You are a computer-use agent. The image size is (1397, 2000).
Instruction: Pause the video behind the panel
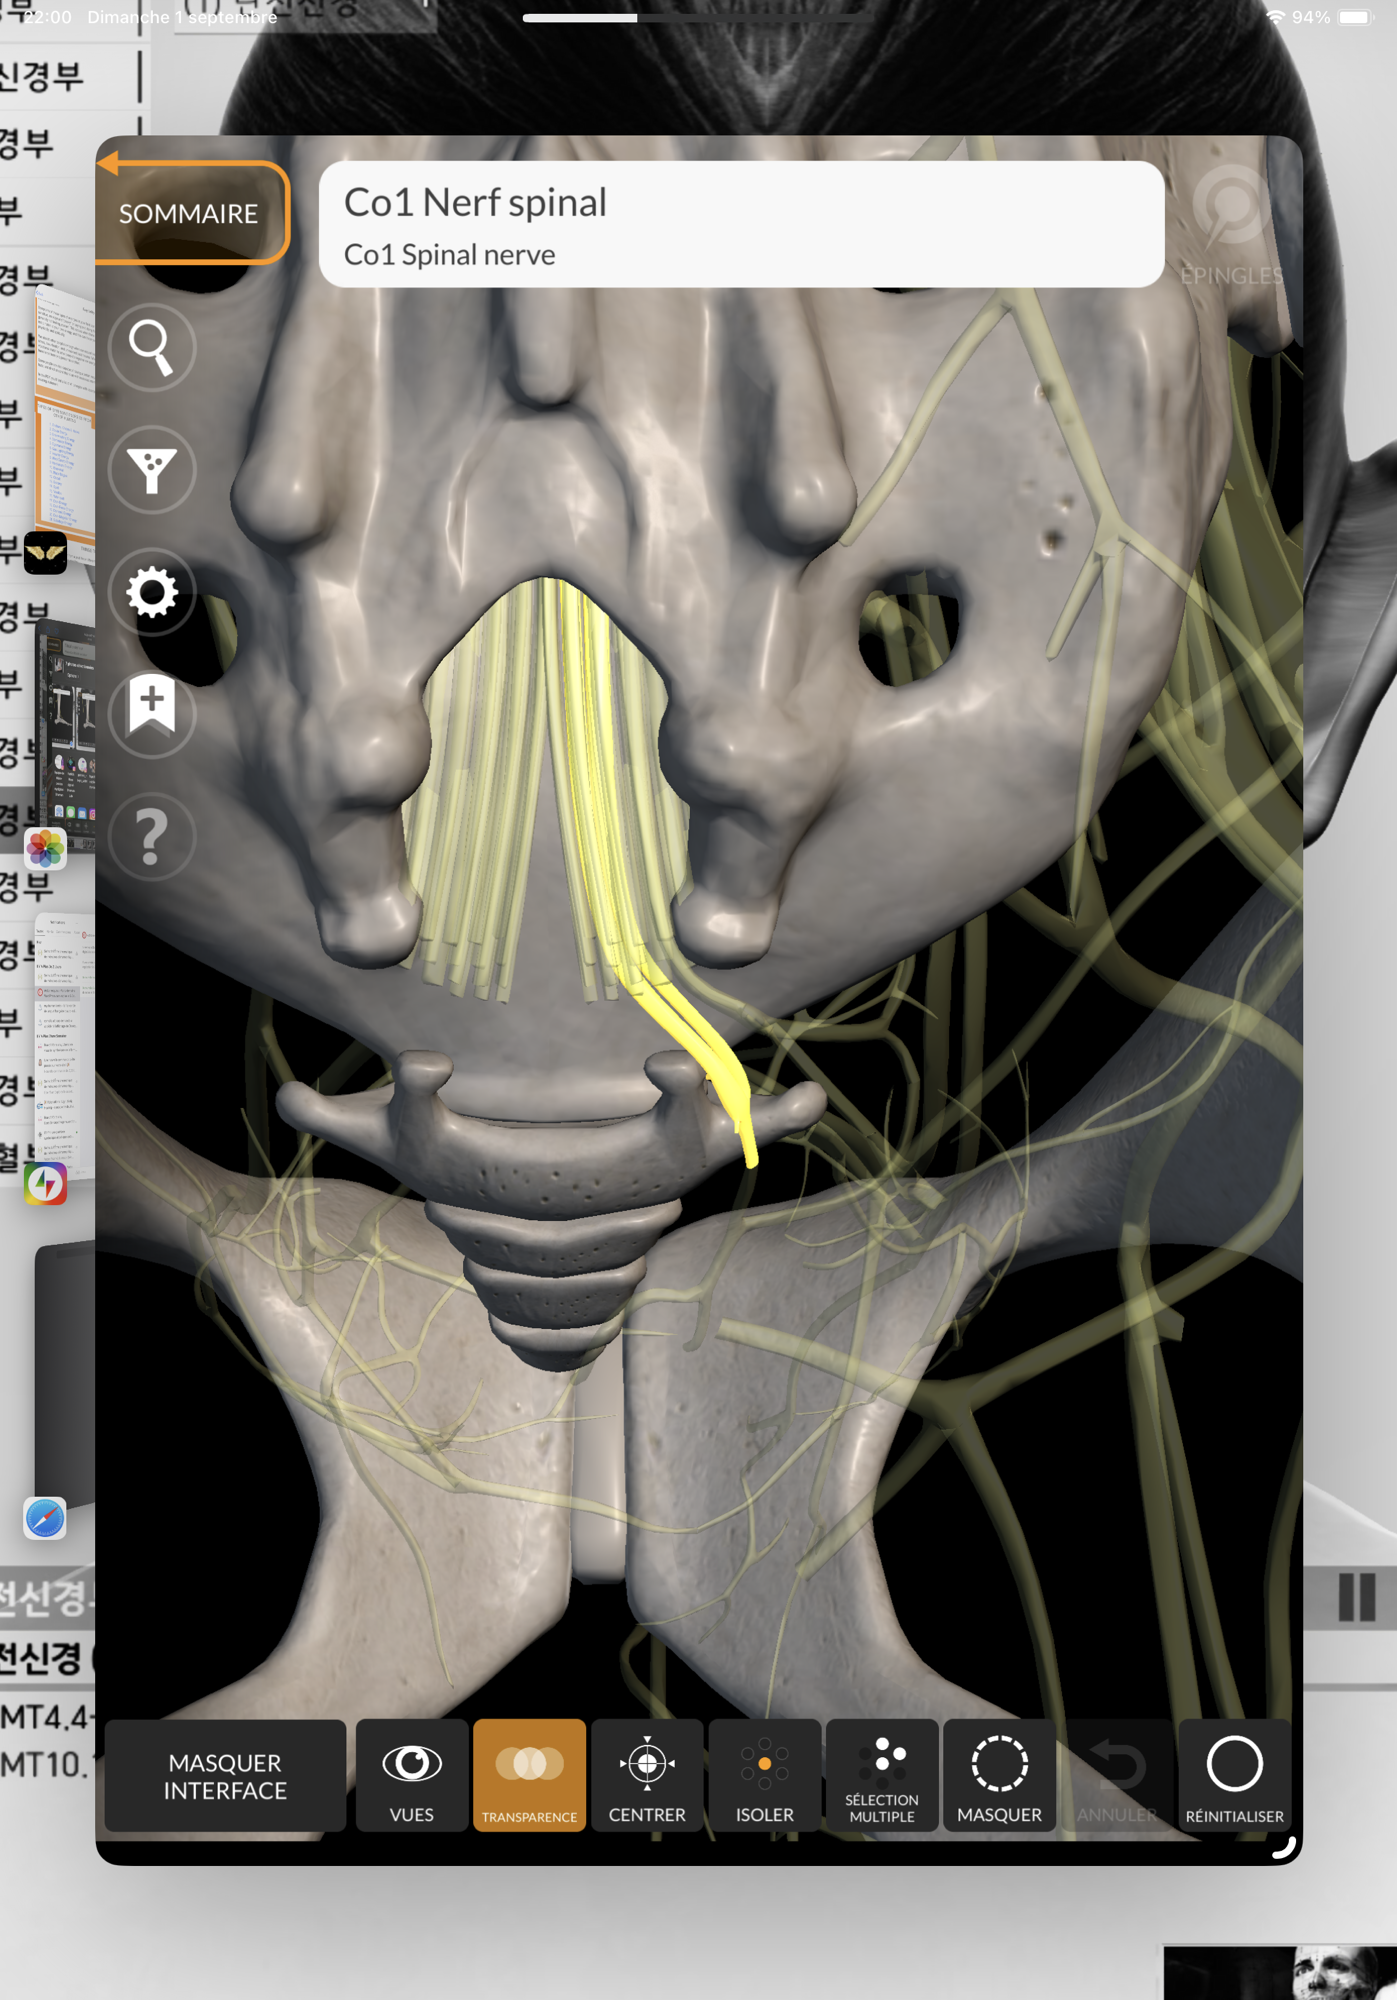point(1356,1597)
